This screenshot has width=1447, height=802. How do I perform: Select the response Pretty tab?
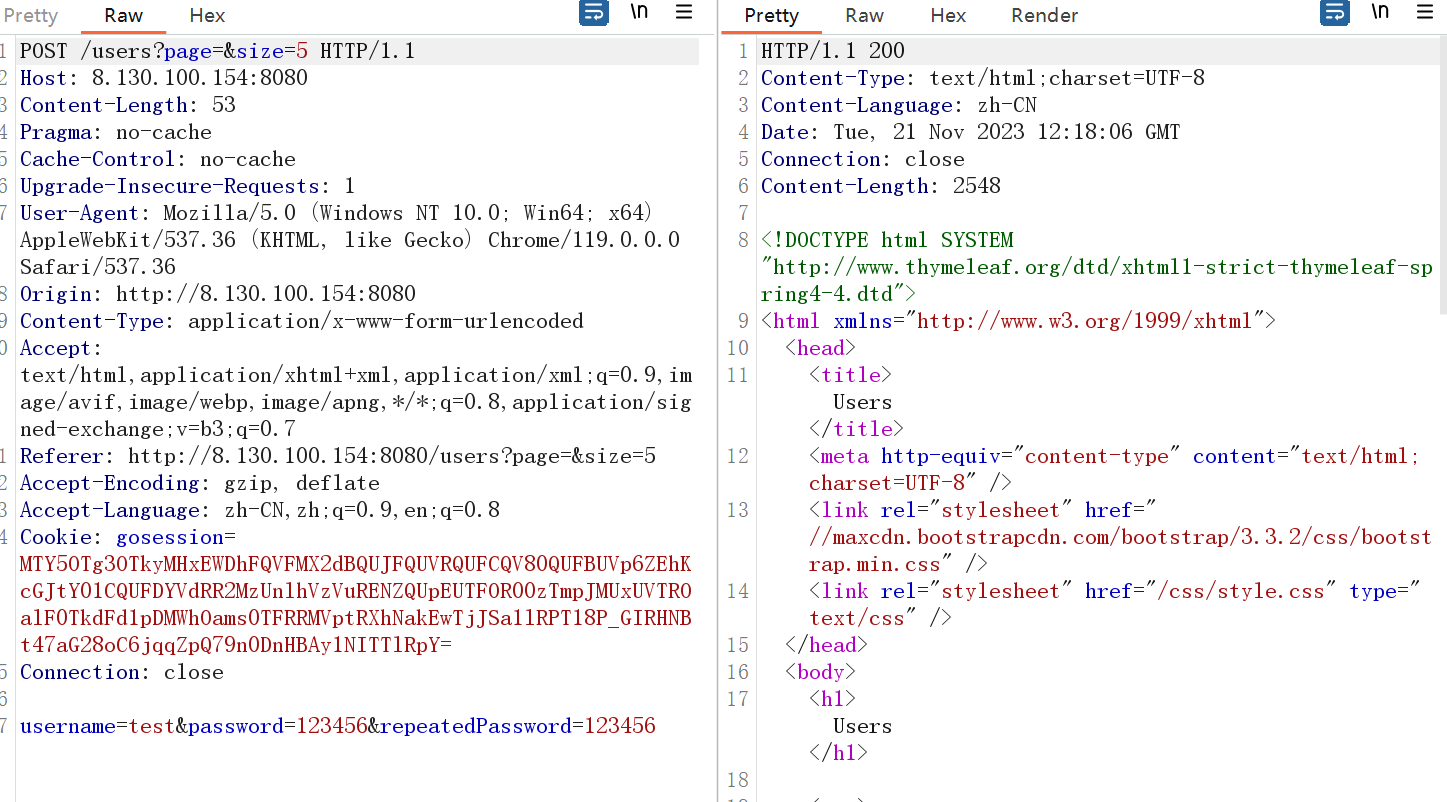tap(771, 15)
